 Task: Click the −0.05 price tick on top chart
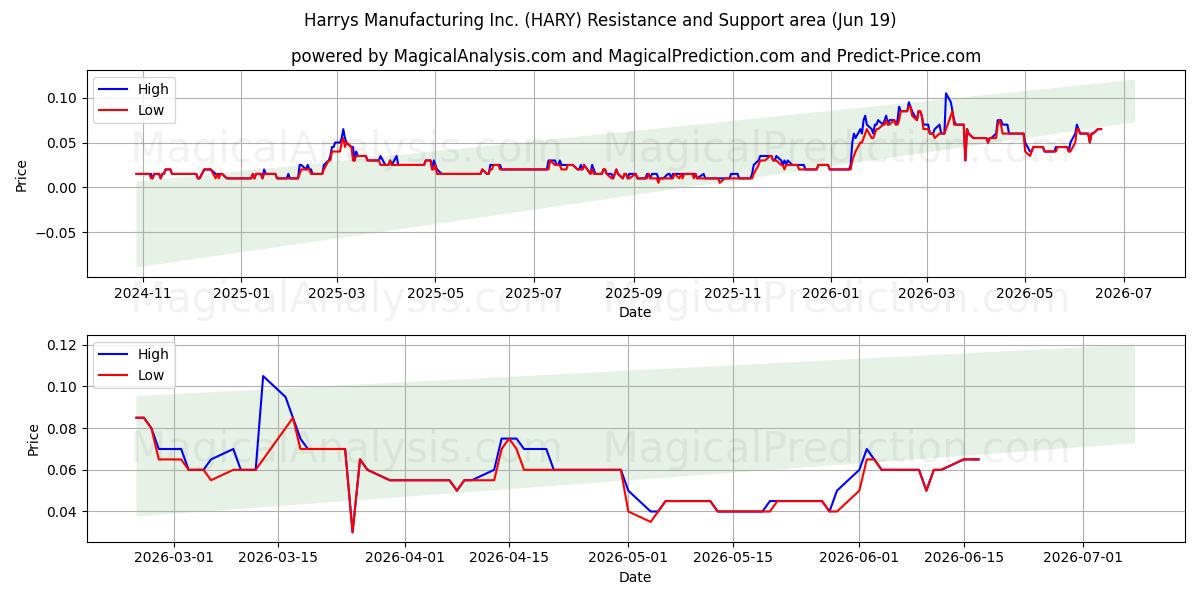coord(59,233)
